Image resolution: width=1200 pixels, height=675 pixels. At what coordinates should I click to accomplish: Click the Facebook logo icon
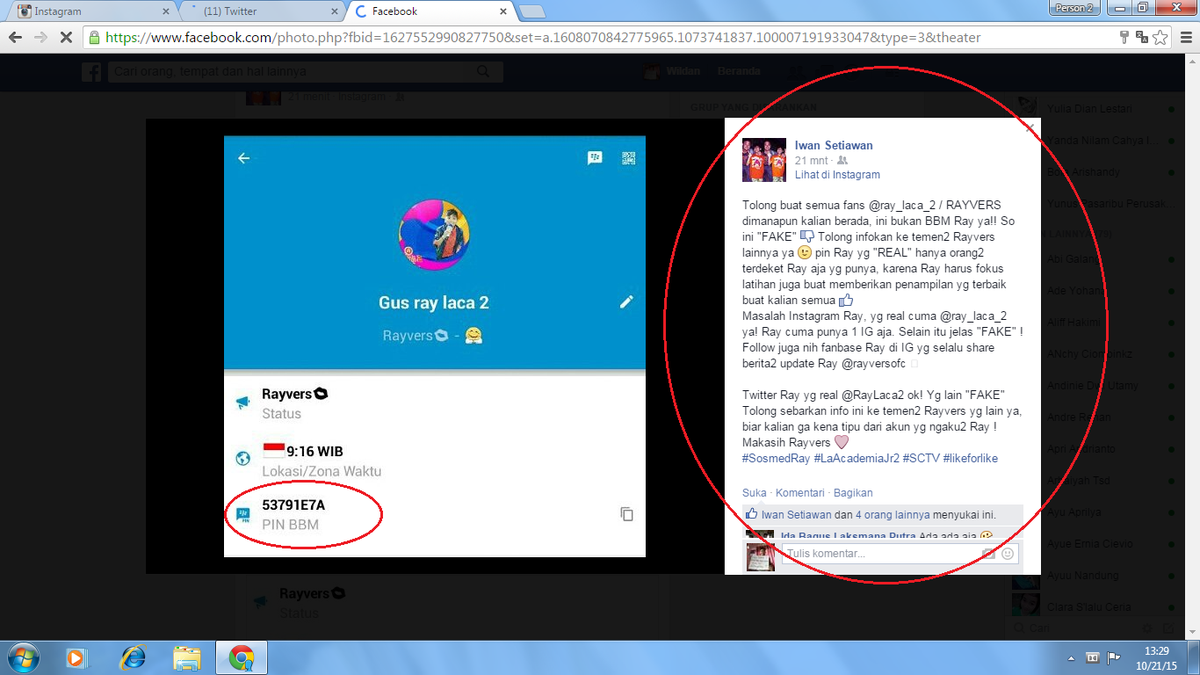[x=91, y=72]
